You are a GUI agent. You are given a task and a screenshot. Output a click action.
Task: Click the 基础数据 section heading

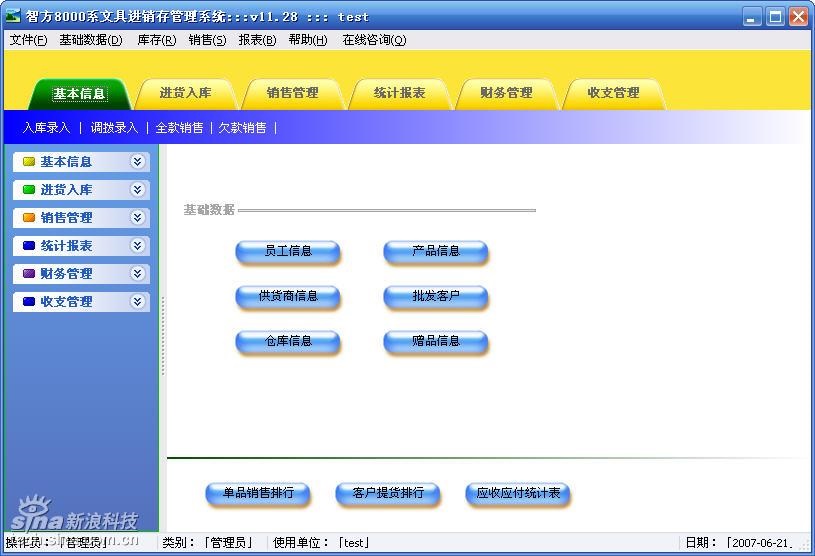click(209, 210)
